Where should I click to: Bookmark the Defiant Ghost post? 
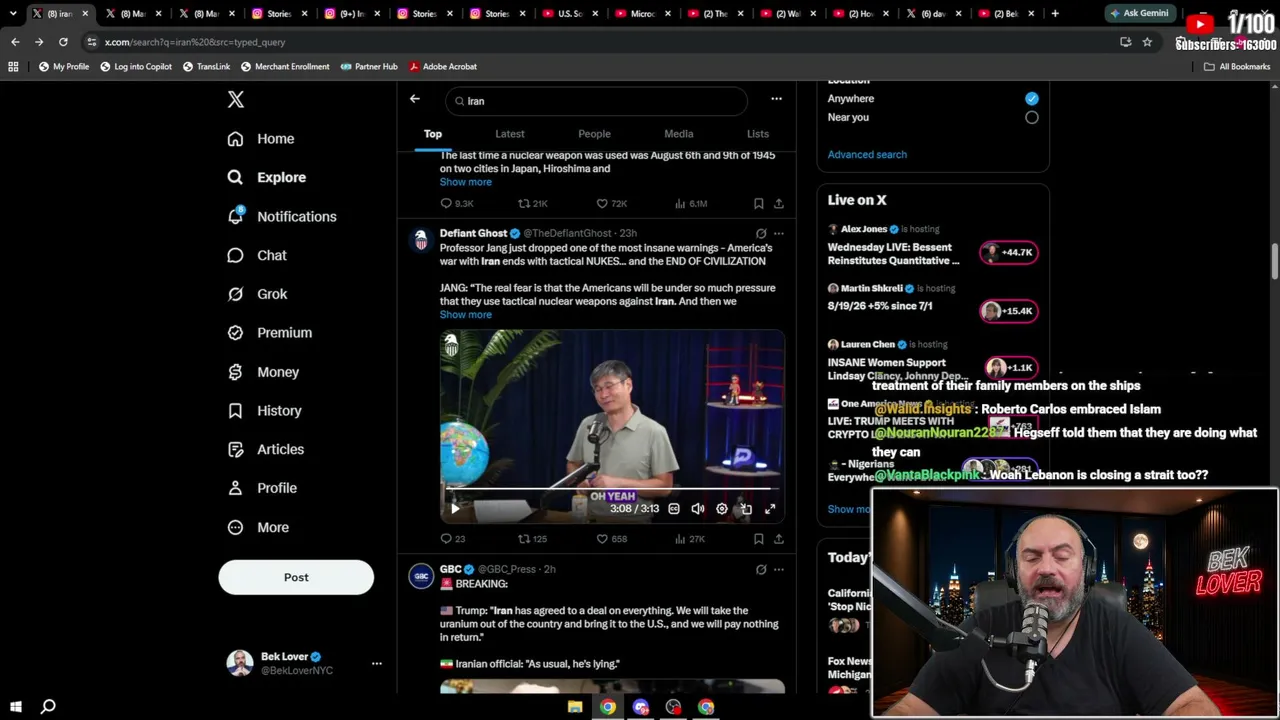[759, 539]
